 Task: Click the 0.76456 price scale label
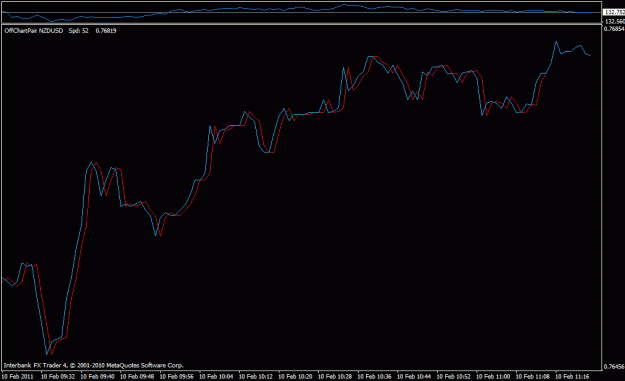point(614,367)
